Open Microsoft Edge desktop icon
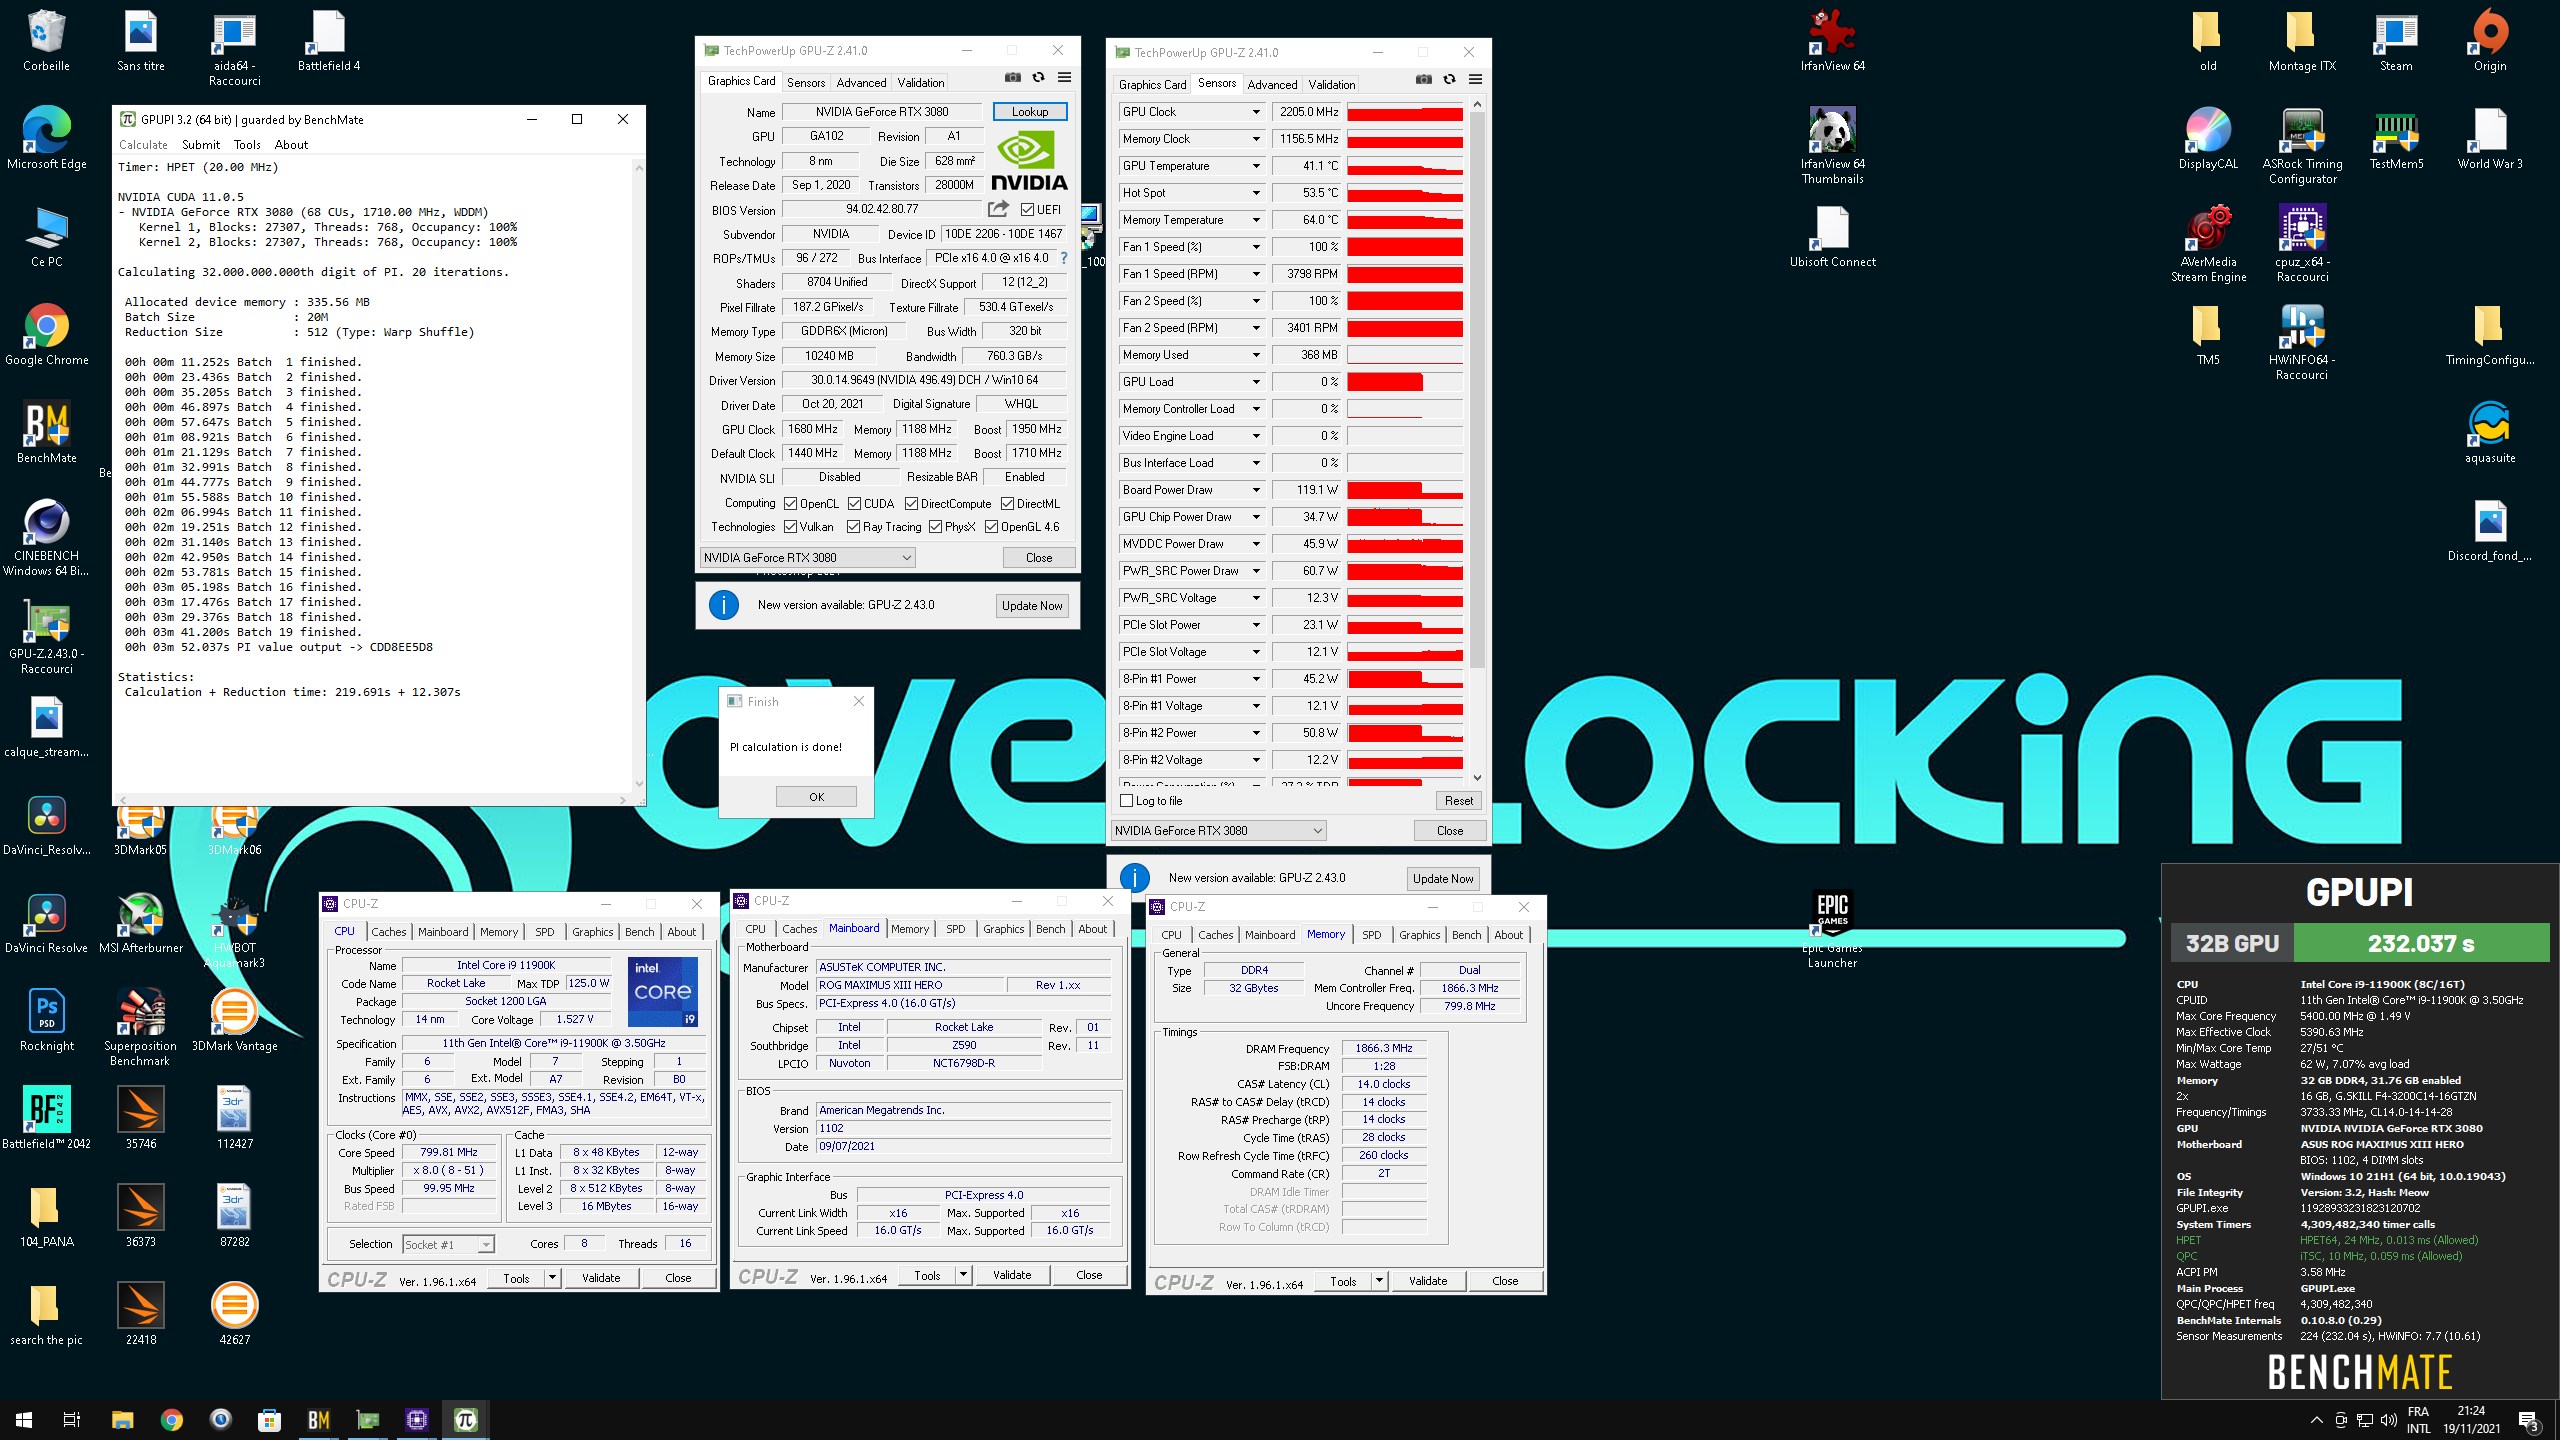This screenshot has width=2560, height=1440. tap(46, 139)
